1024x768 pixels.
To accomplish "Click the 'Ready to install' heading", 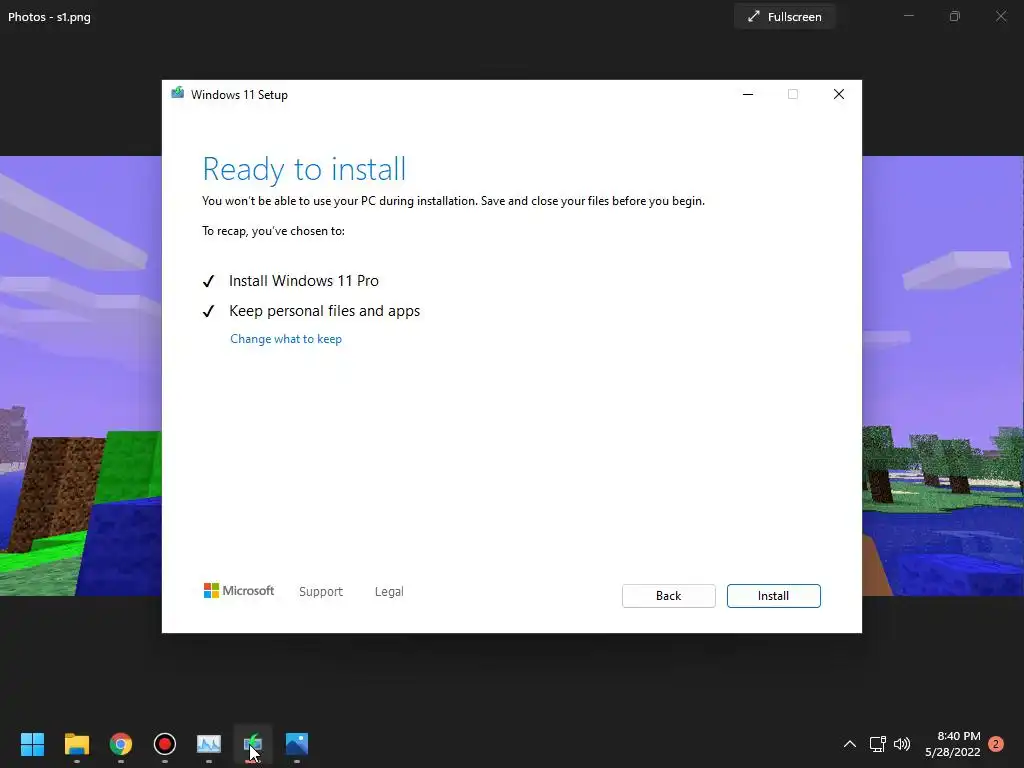I will tap(304, 169).
